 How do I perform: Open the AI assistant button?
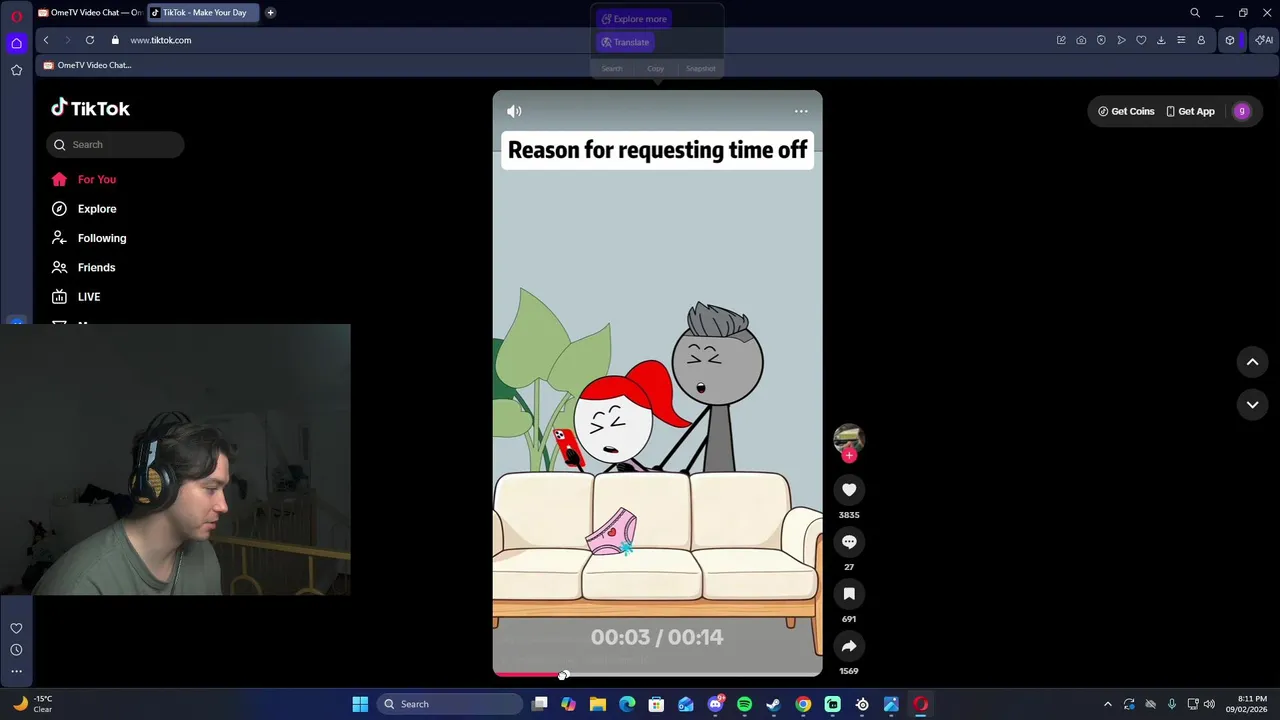[x=1264, y=40]
